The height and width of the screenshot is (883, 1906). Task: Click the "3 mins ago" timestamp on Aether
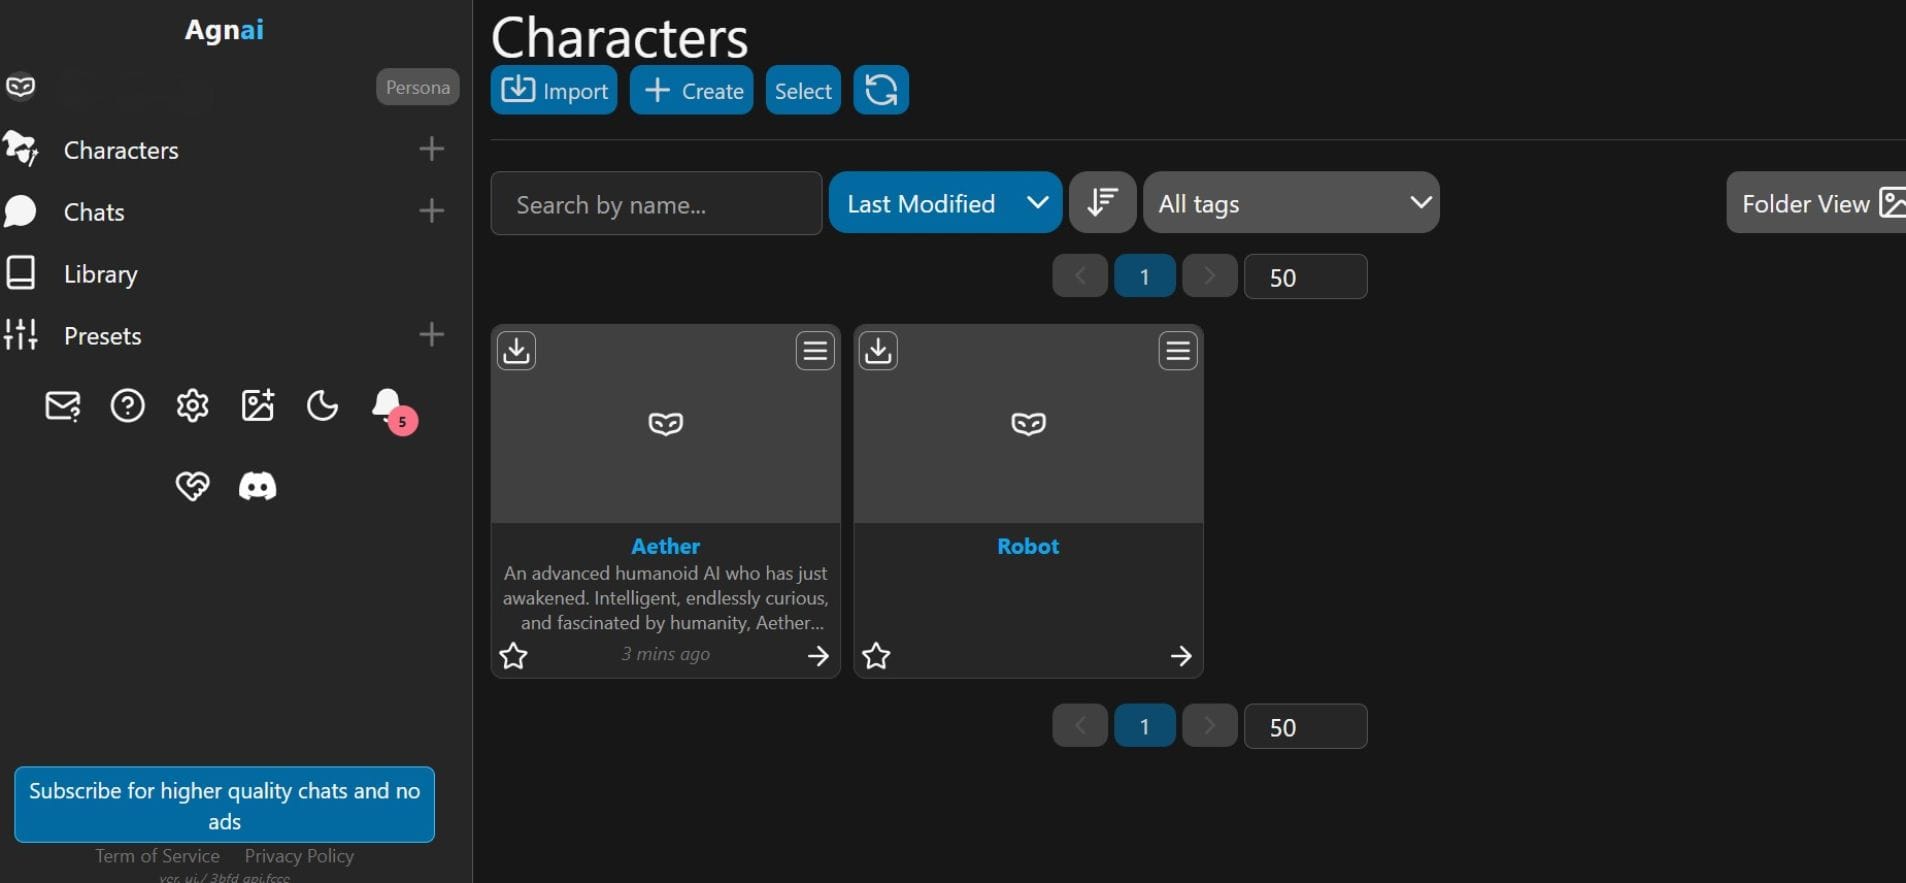point(666,654)
